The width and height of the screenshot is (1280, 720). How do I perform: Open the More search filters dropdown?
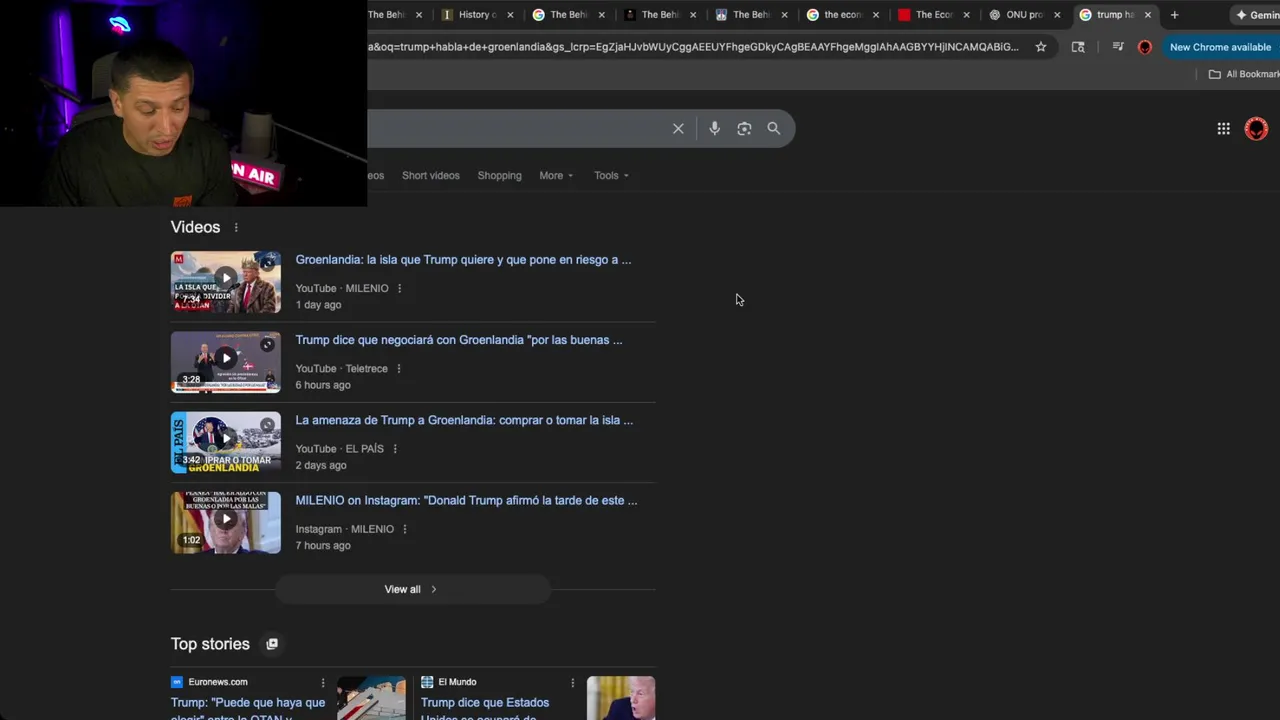[556, 176]
